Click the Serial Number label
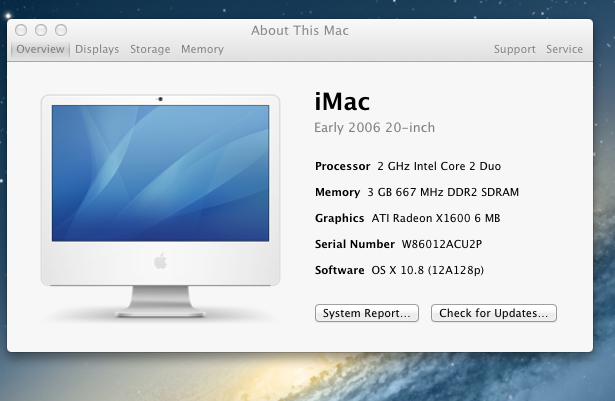 coord(355,244)
